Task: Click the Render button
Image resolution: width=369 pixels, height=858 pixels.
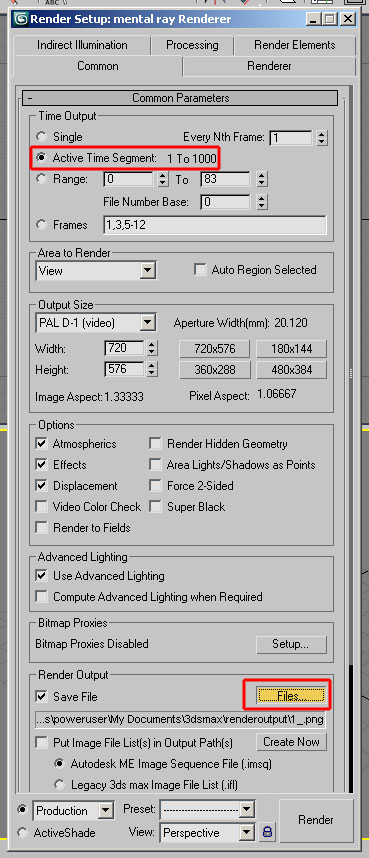Action: 316,820
